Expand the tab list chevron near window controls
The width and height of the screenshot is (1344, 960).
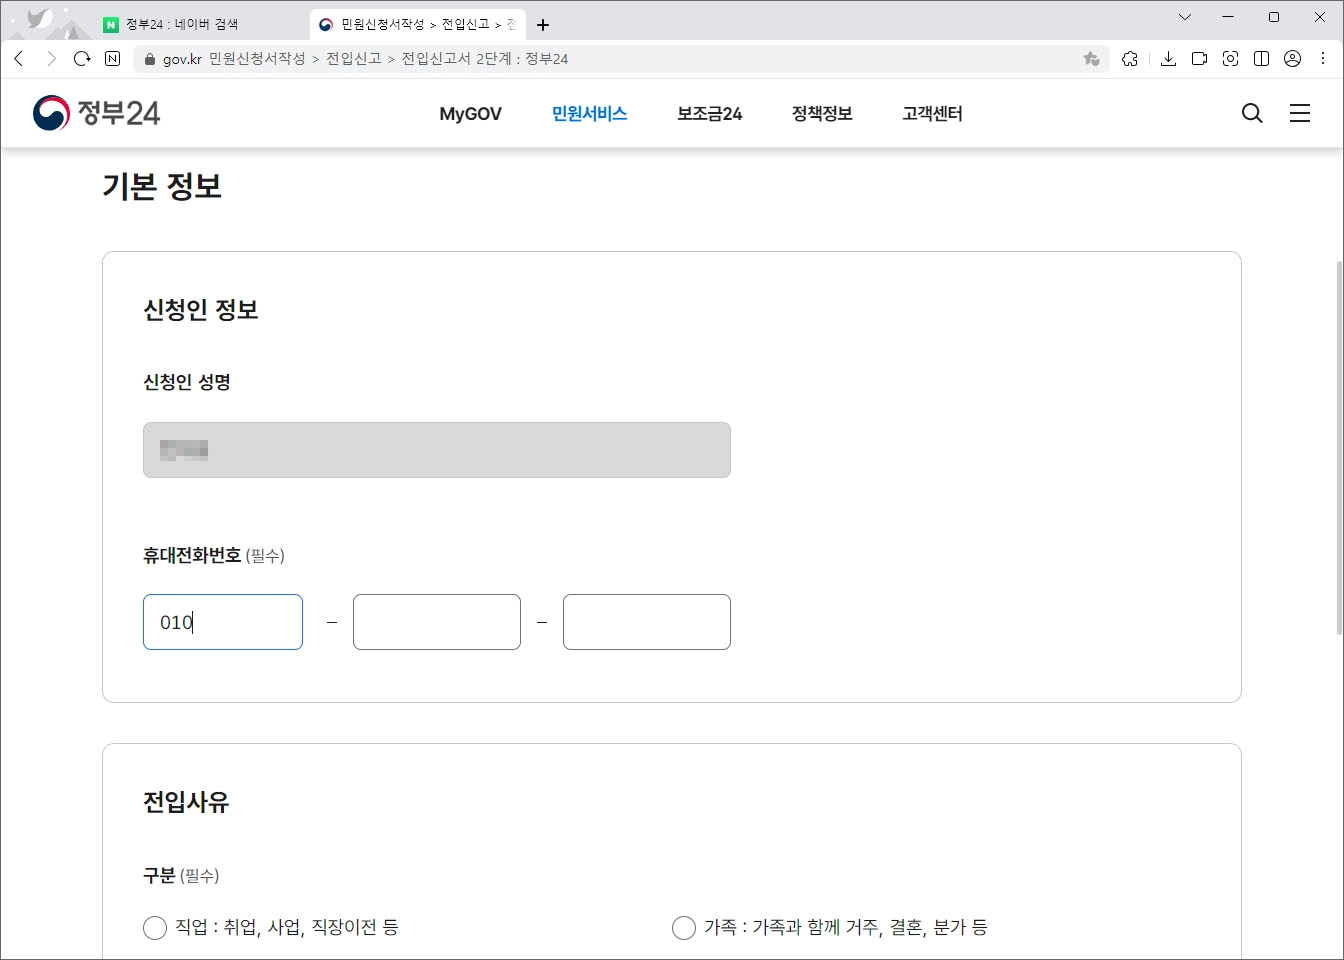tap(1184, 17)
